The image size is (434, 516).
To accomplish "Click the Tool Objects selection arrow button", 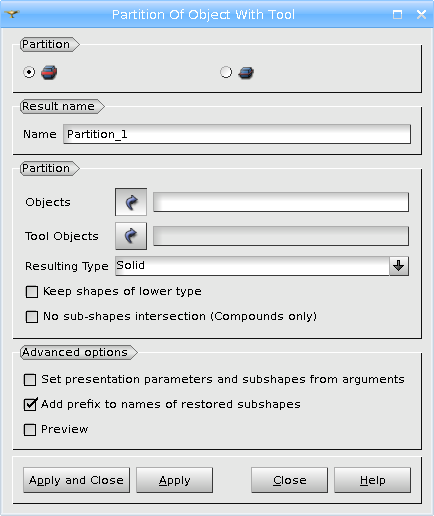I will (131, 236).
